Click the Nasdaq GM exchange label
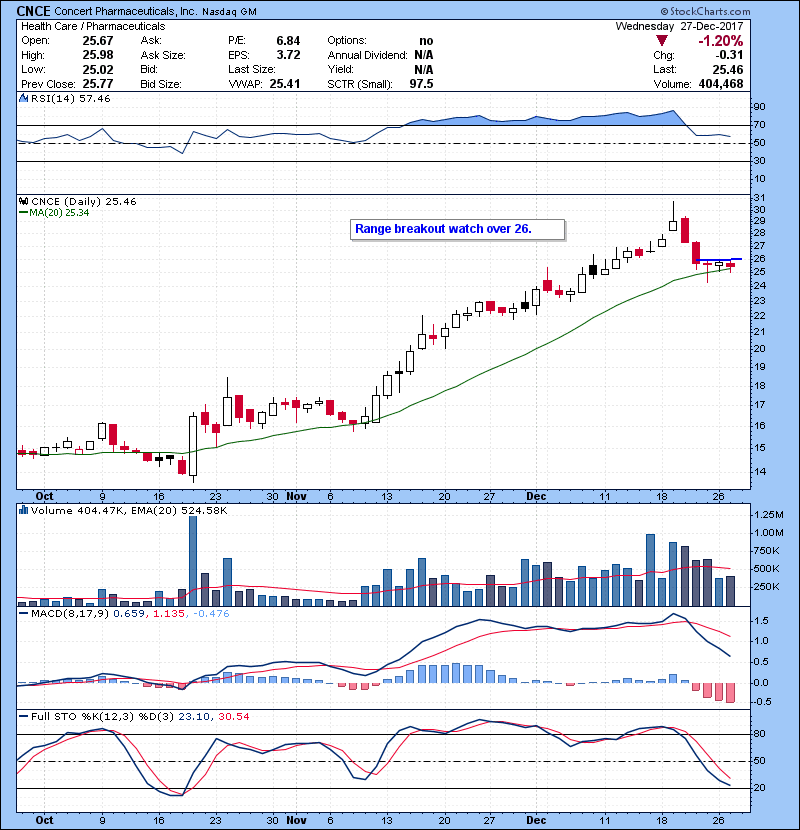This screenshot has width=800, height=830. pos(229,12)
